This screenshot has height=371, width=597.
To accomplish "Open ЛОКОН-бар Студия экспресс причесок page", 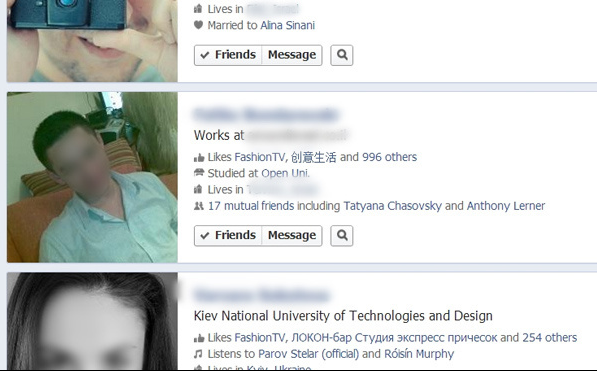I will click(394, 337).
